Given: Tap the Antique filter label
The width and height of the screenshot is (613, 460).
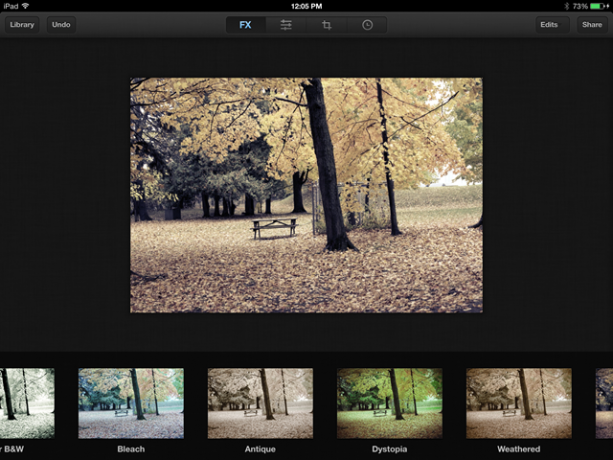Looking at the screenshot, I should click(260, 449).
